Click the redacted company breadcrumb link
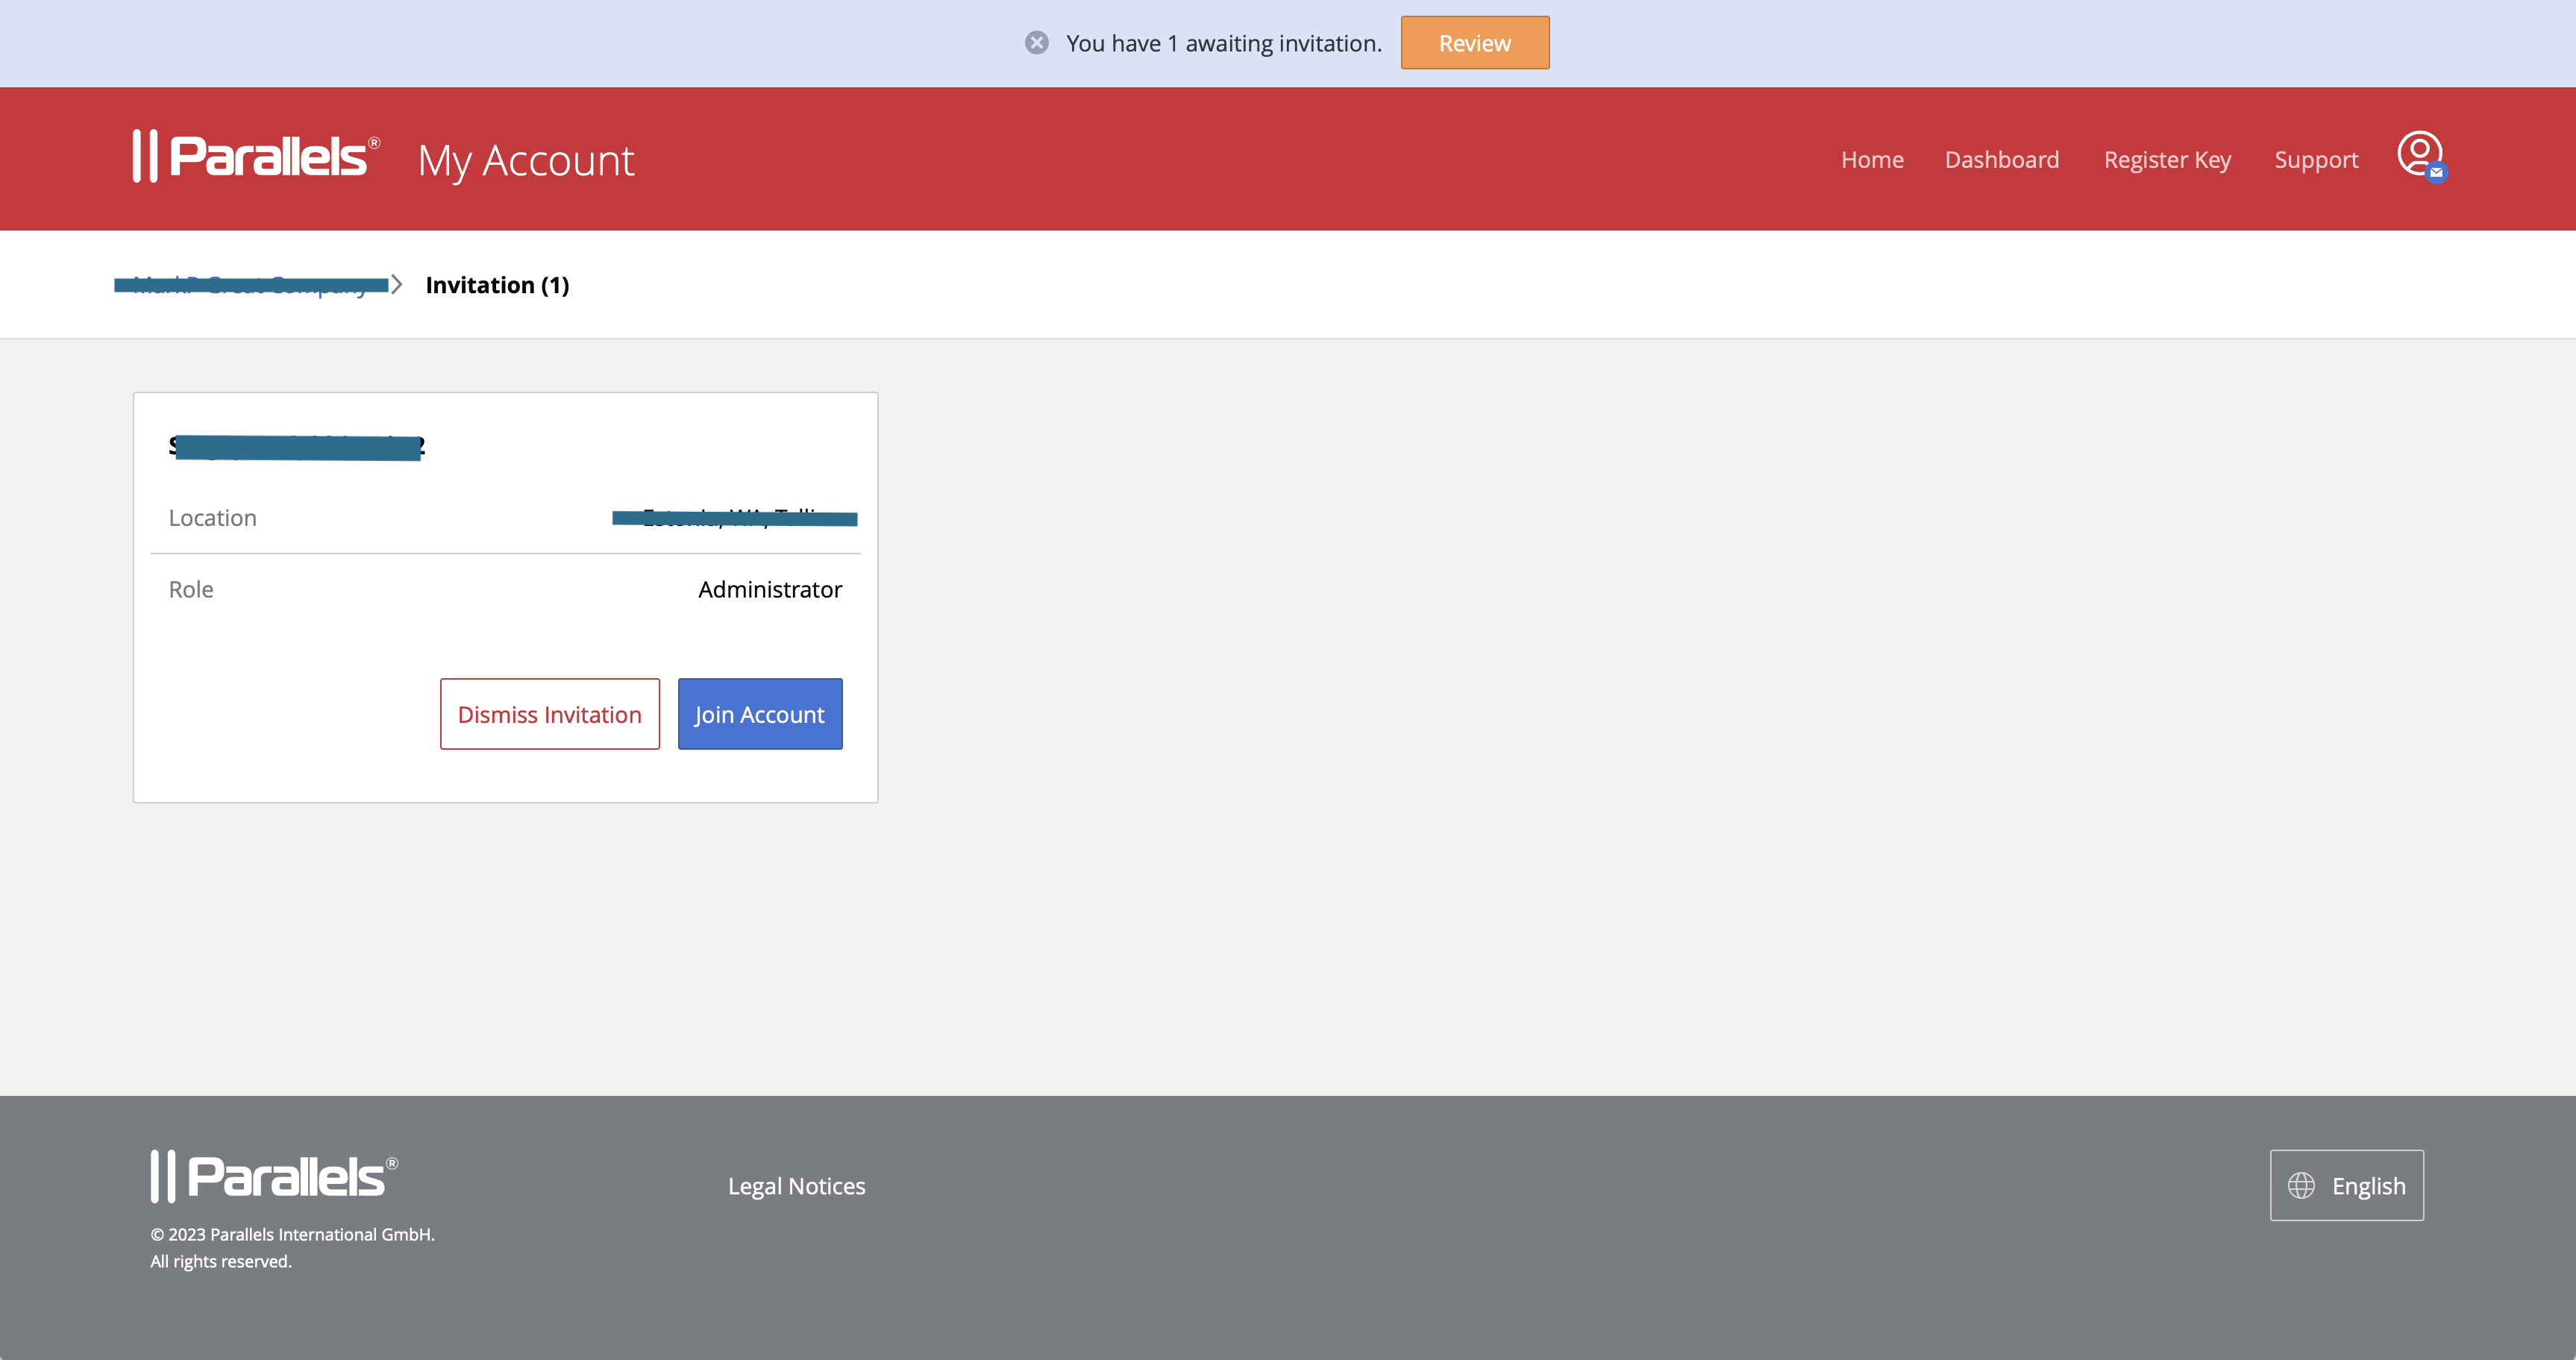This screenshot has width=2576, height=1360. click(x=251, y=285)
